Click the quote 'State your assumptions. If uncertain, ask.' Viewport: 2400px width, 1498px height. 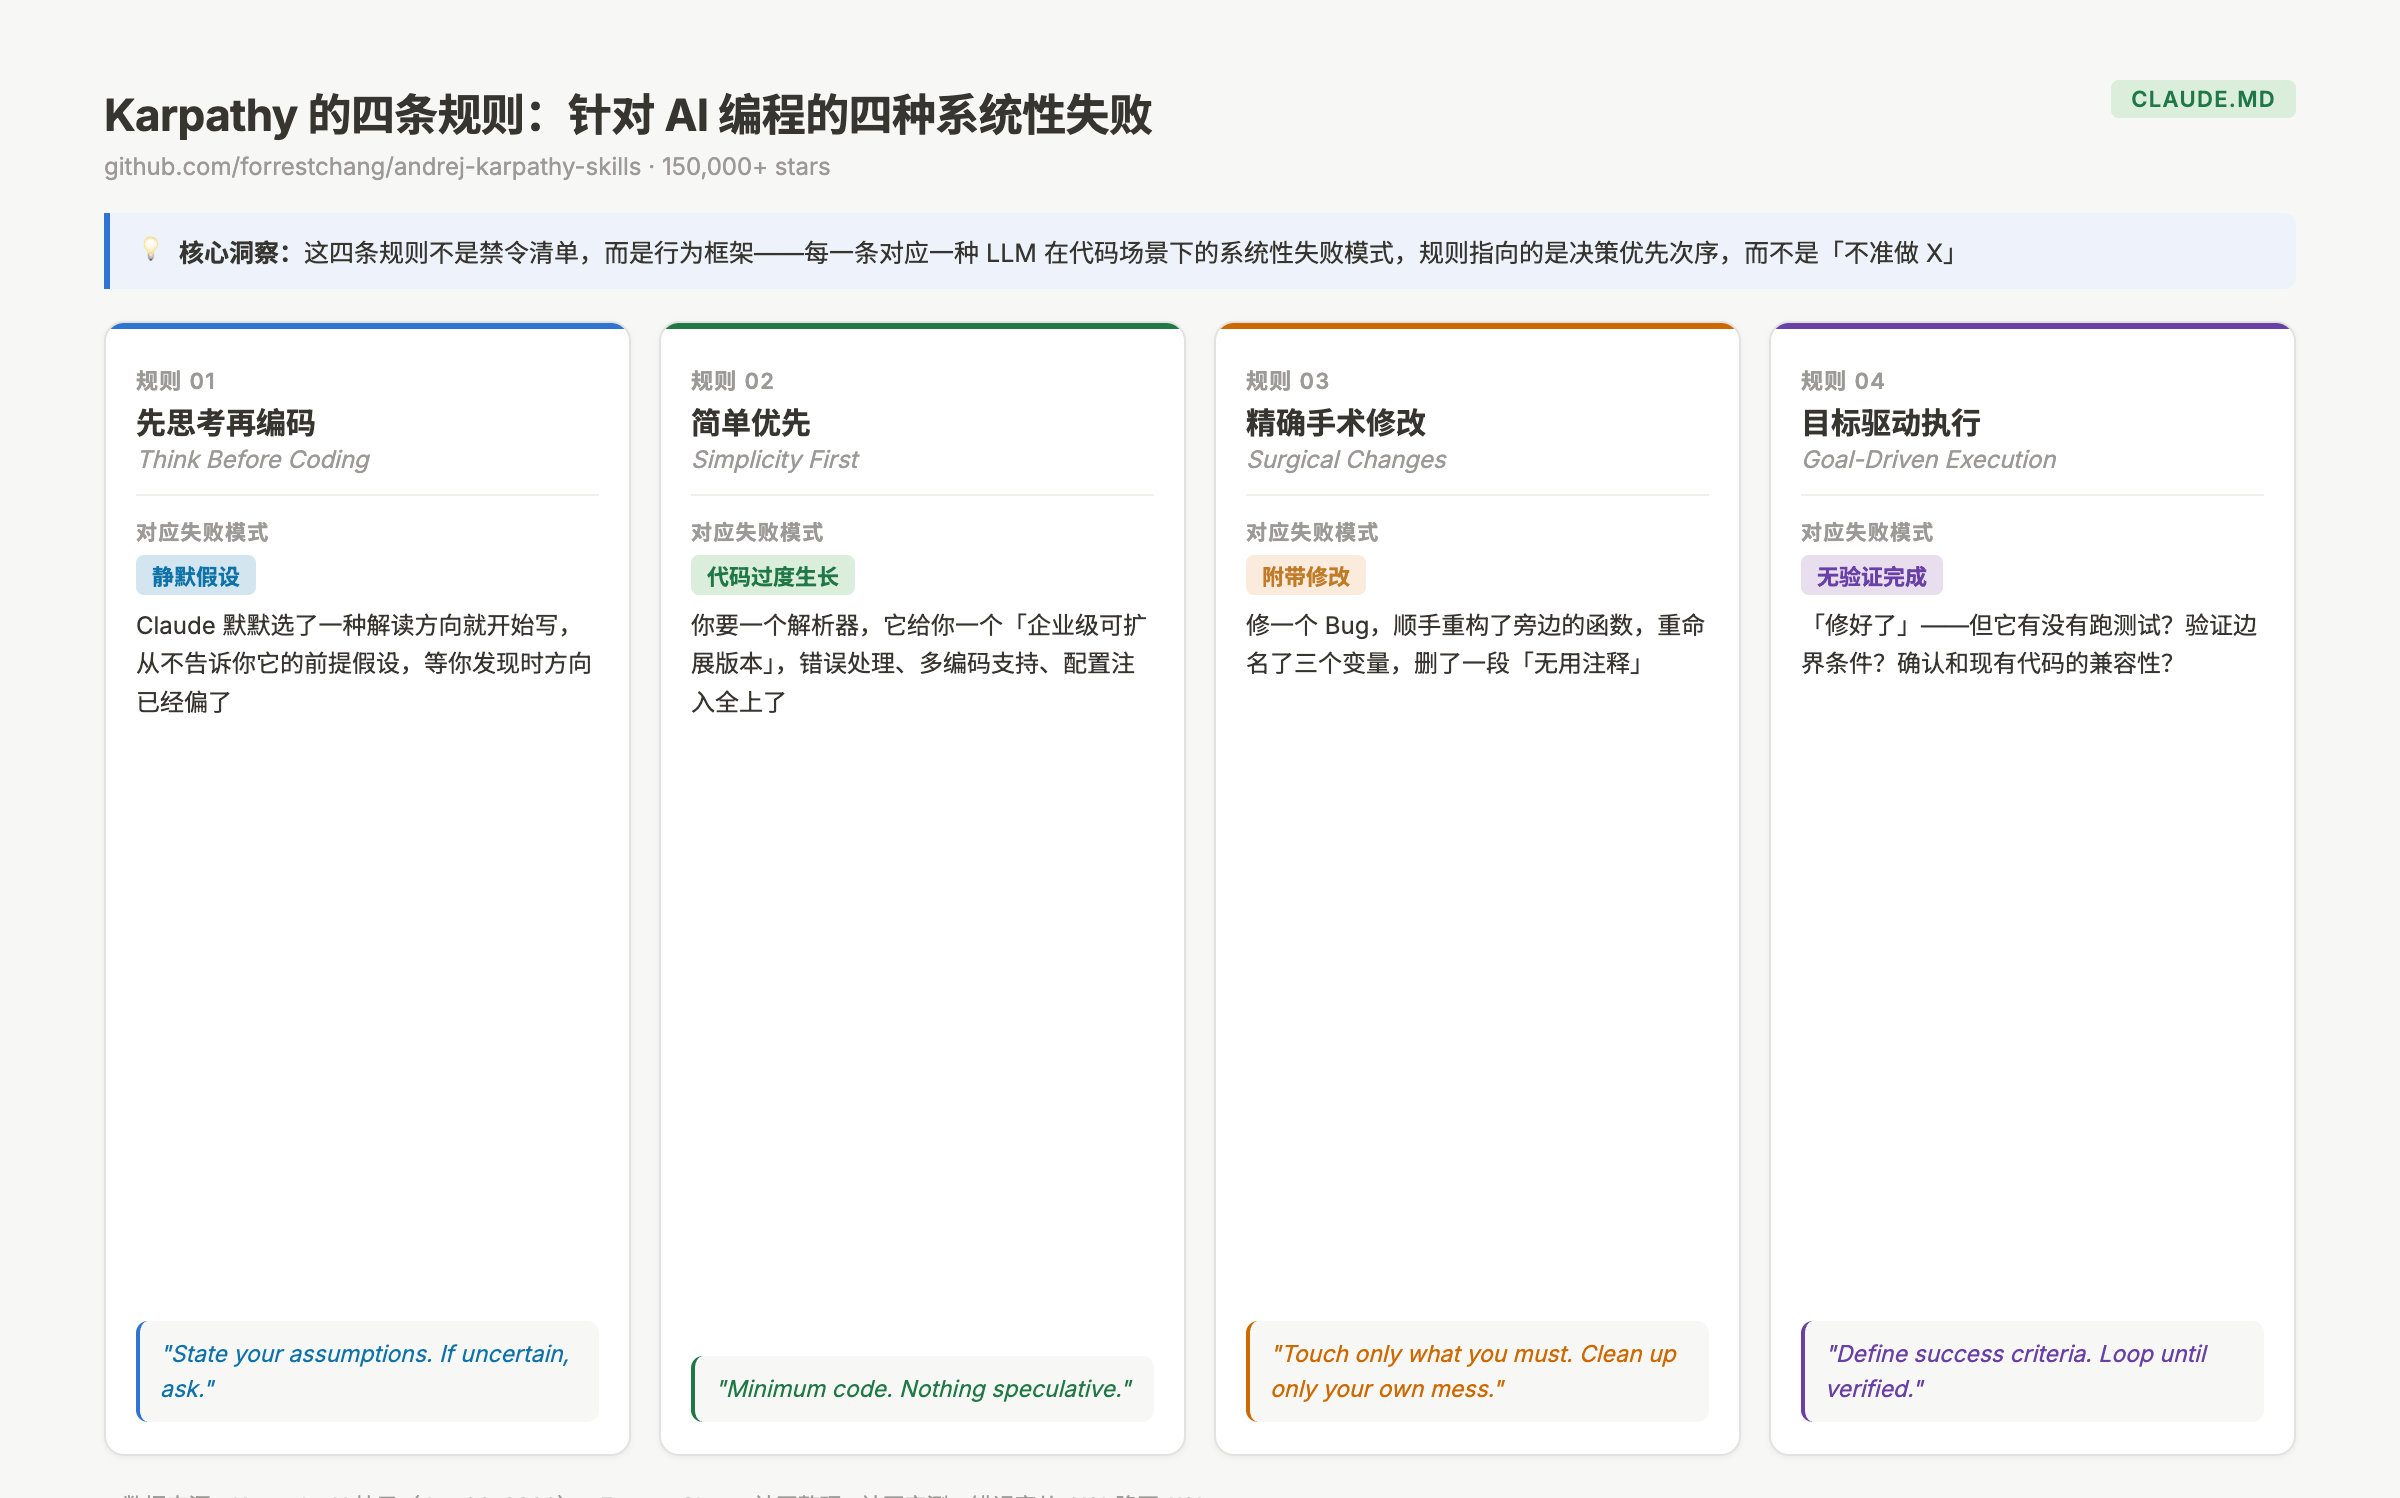pos(365,1371)
